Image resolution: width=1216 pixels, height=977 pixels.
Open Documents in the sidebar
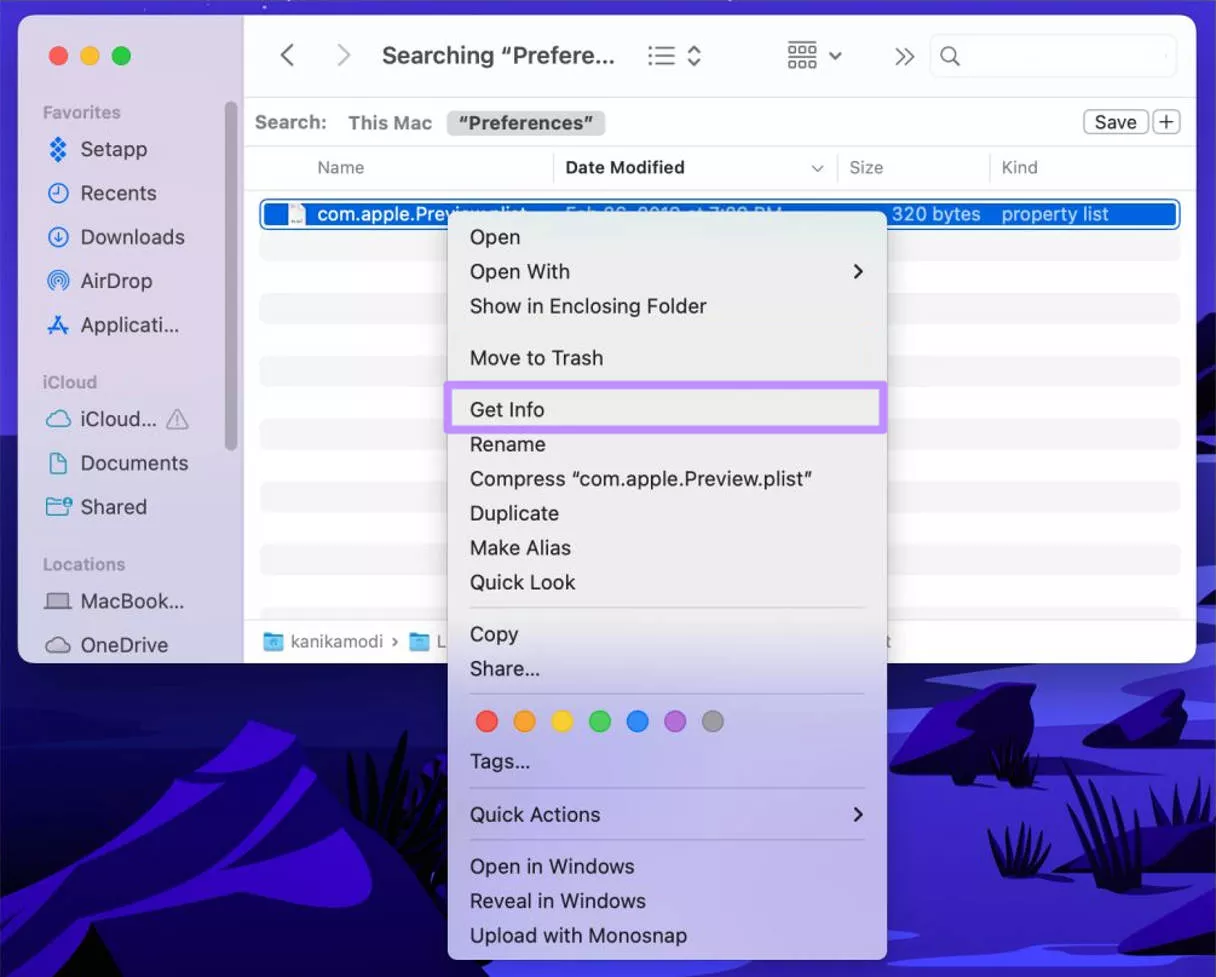(x=118, y=463)
